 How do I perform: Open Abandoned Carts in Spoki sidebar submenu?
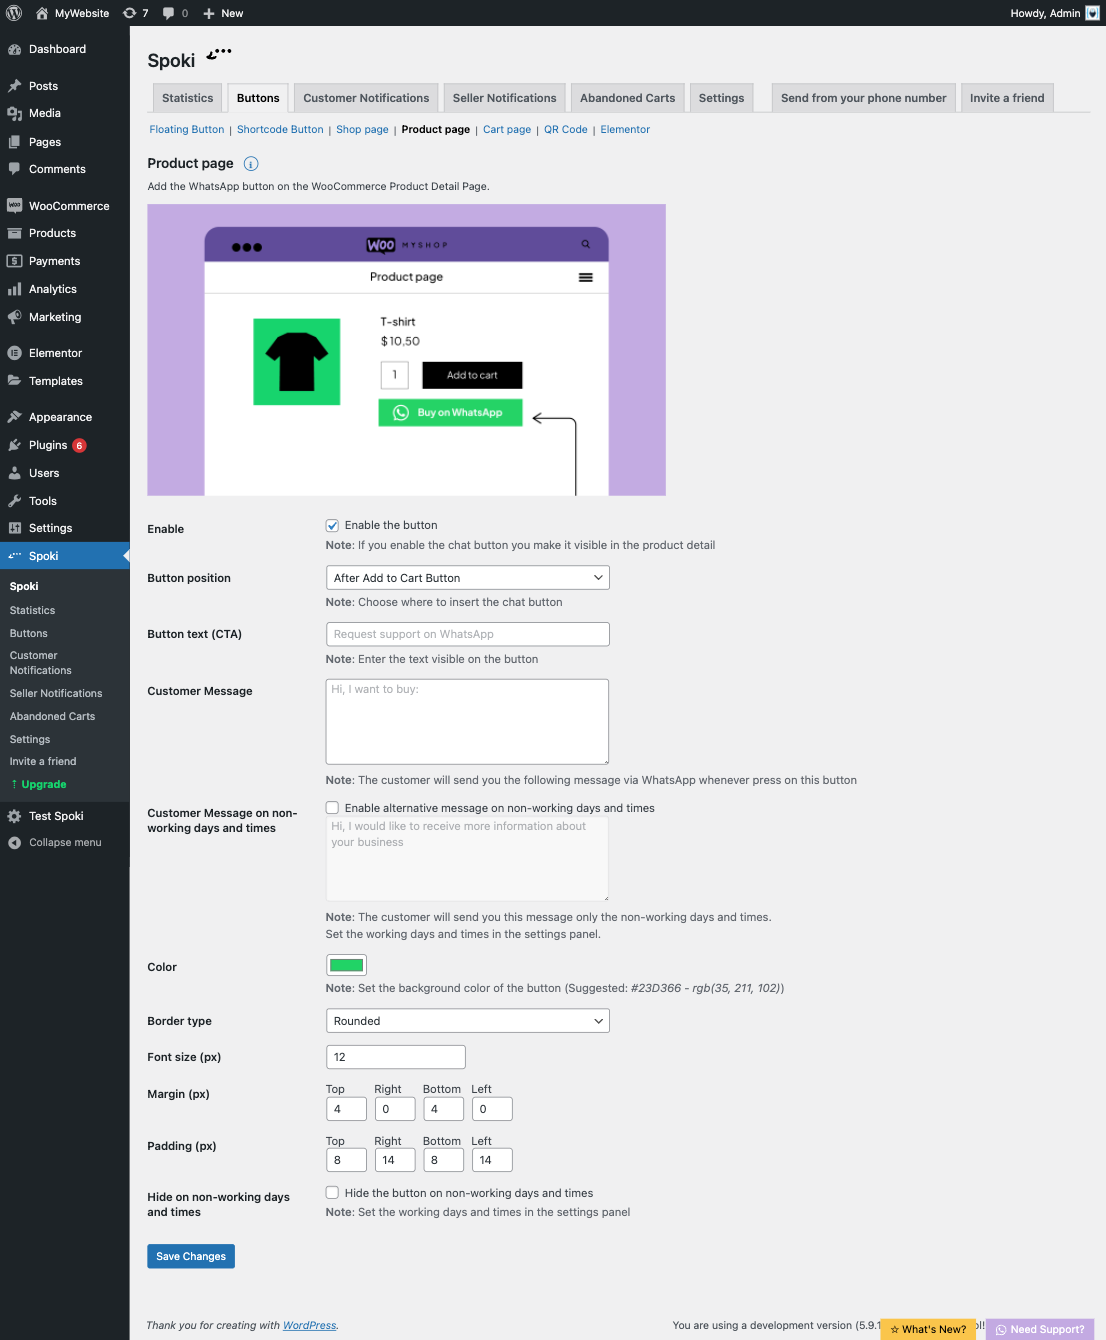[x=52, y=717]
